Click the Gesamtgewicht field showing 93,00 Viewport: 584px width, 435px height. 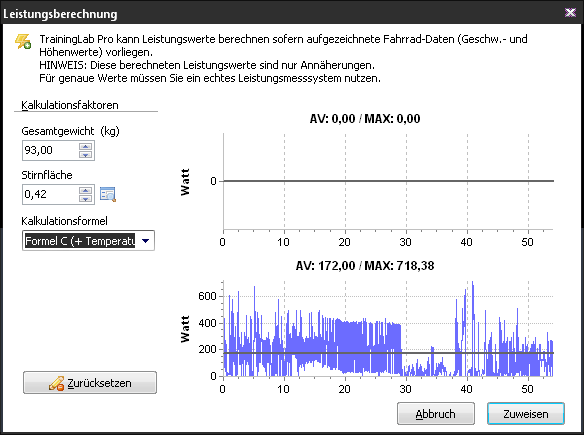(51, 150)
